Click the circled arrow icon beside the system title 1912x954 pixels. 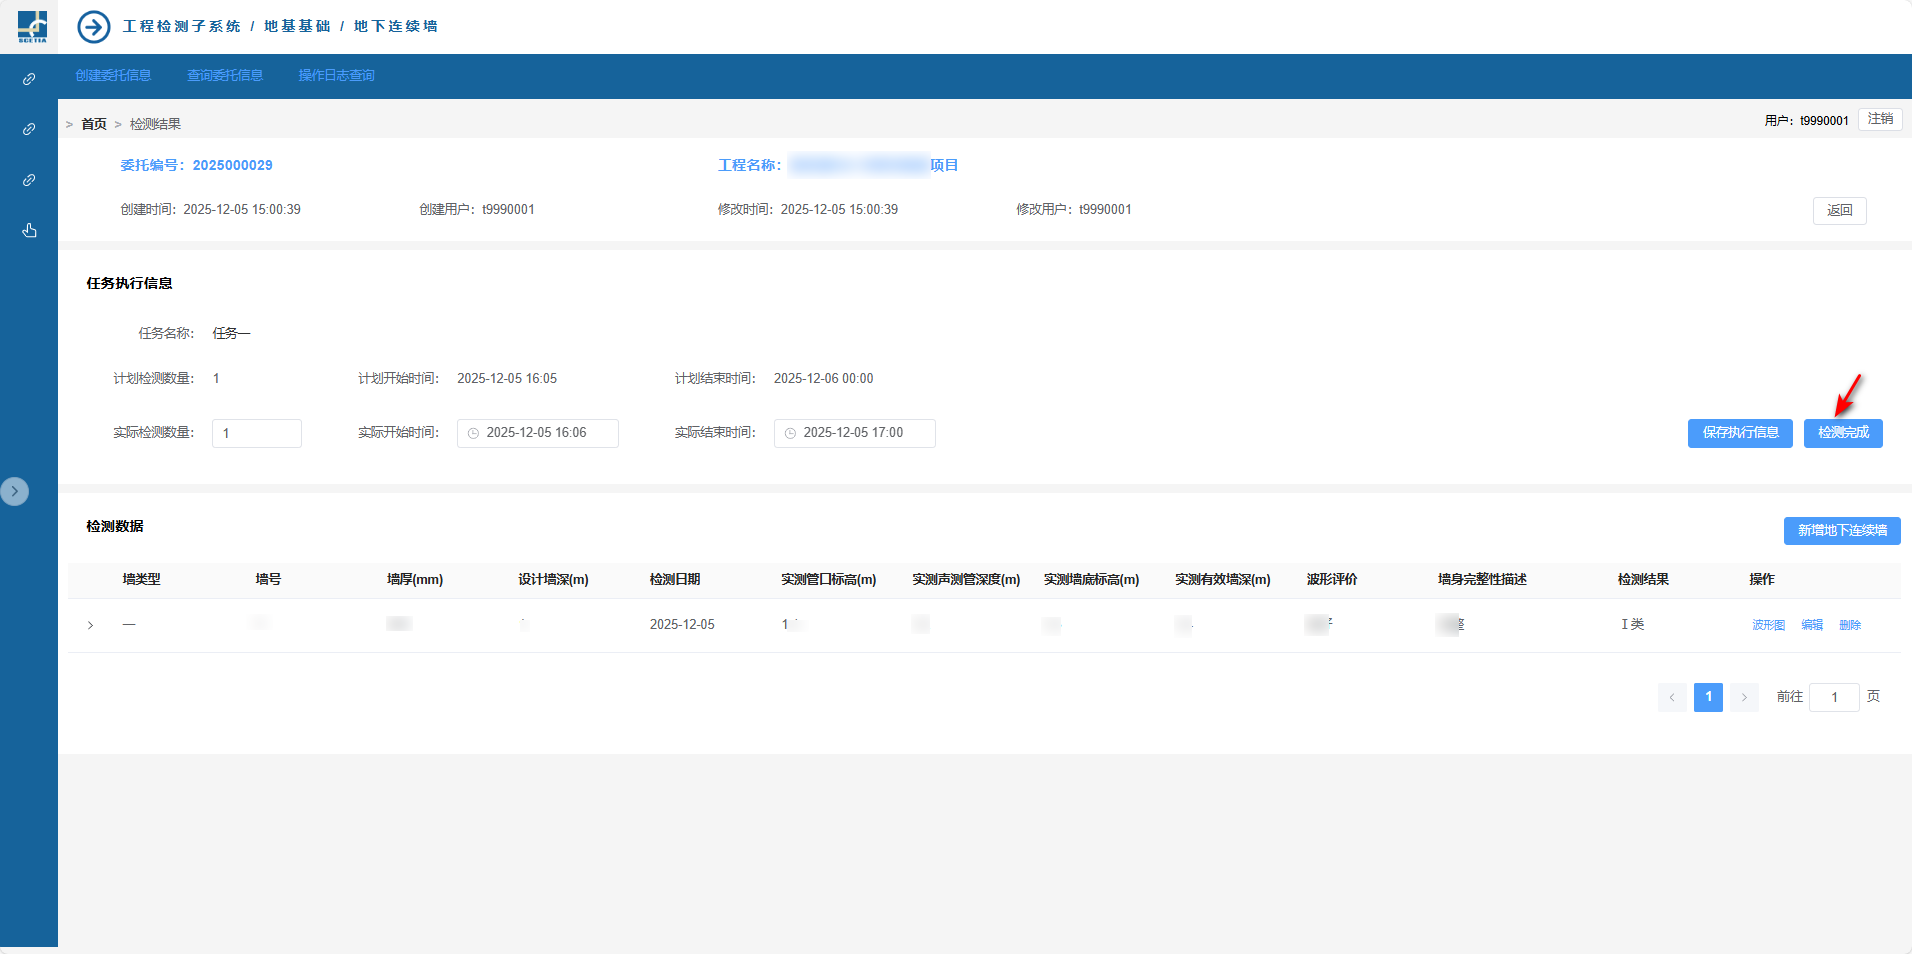click(x=94, y=26)
